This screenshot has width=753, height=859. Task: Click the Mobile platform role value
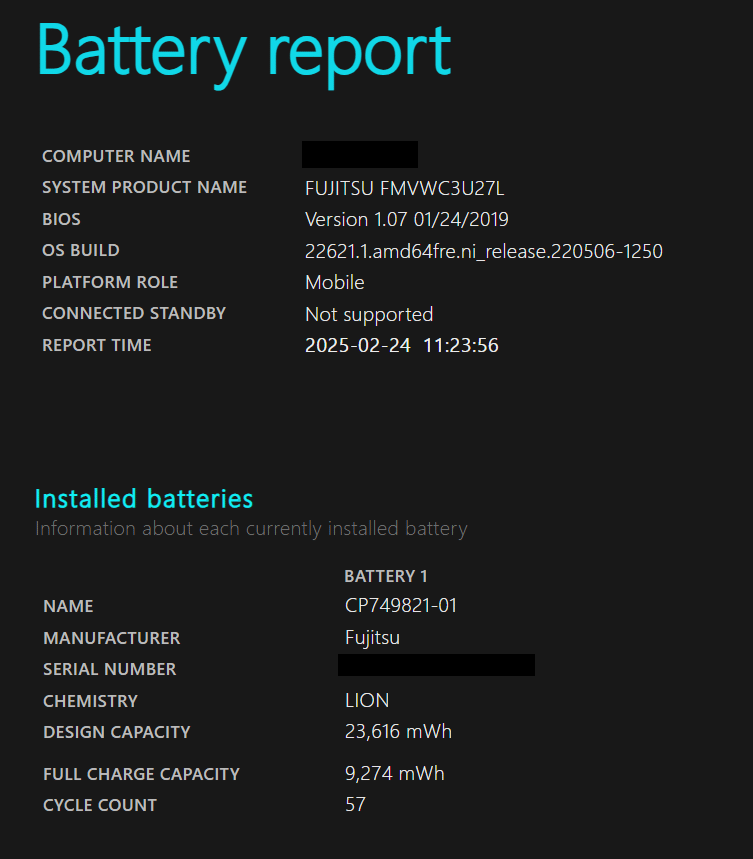[x=334, y=283]
